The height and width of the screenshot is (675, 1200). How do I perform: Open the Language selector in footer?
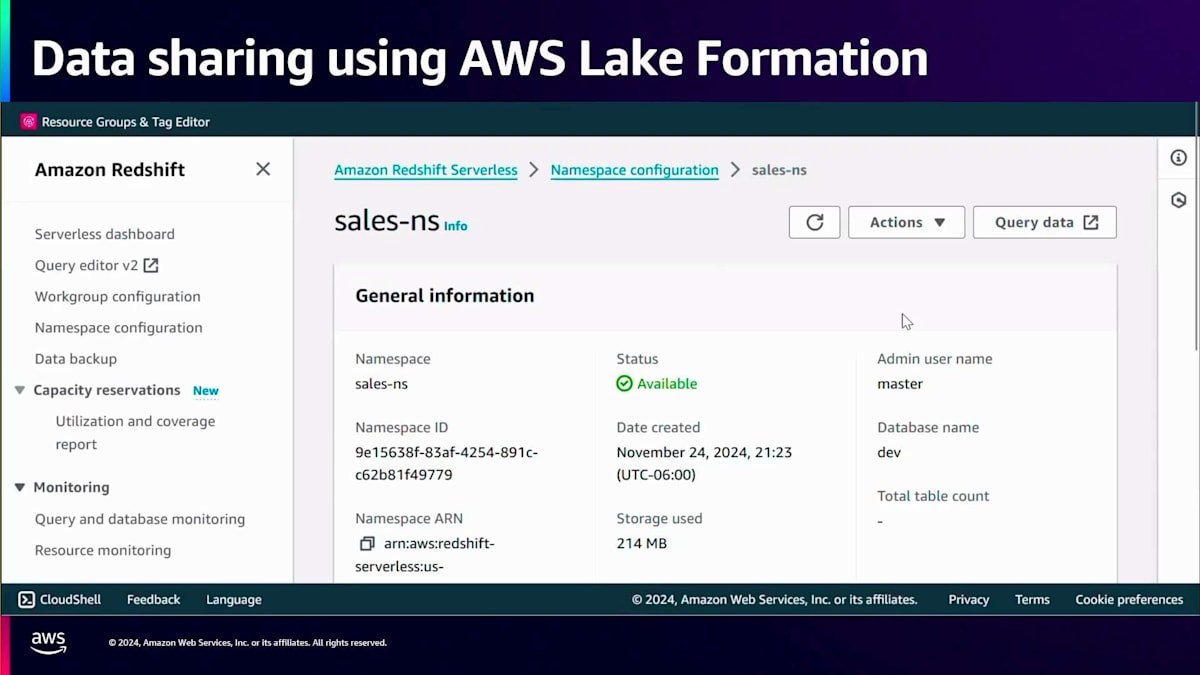coord(234,600)
